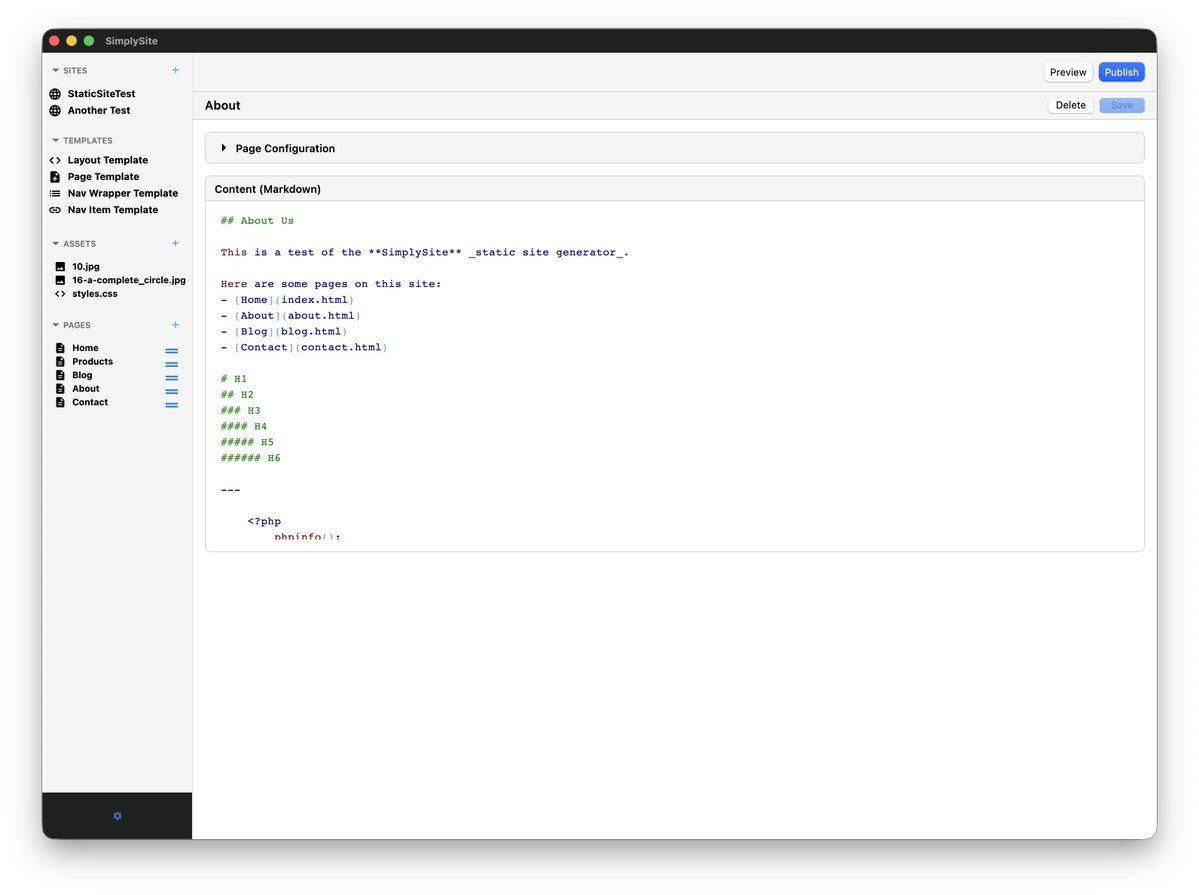Viewport: 1199px width, 895px height.
Task: Open the Blog page
Action: (x=82, y=376)
